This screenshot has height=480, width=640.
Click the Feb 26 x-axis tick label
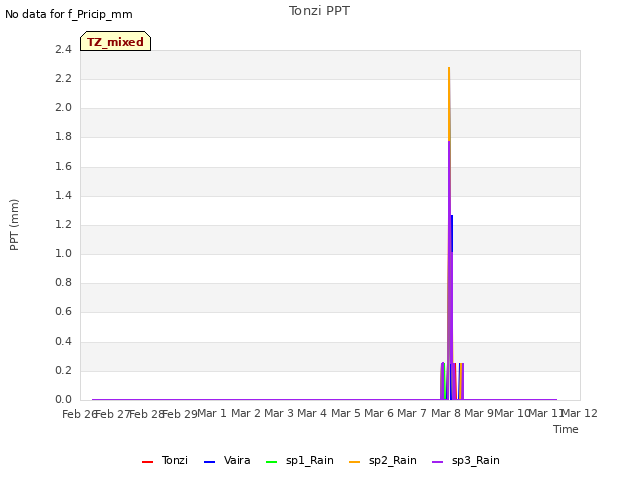tap(79, 414)
